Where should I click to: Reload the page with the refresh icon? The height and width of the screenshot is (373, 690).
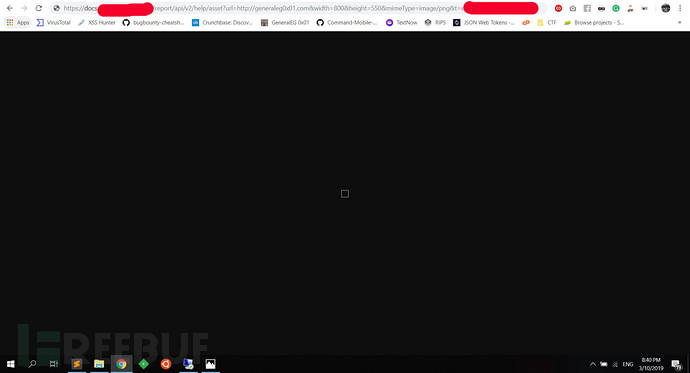pos(39,8)
